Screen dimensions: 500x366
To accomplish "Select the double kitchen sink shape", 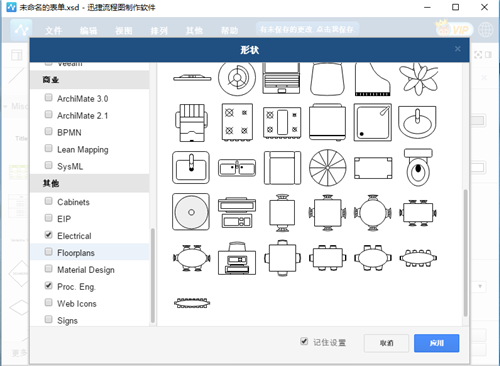I will [237, 168].
